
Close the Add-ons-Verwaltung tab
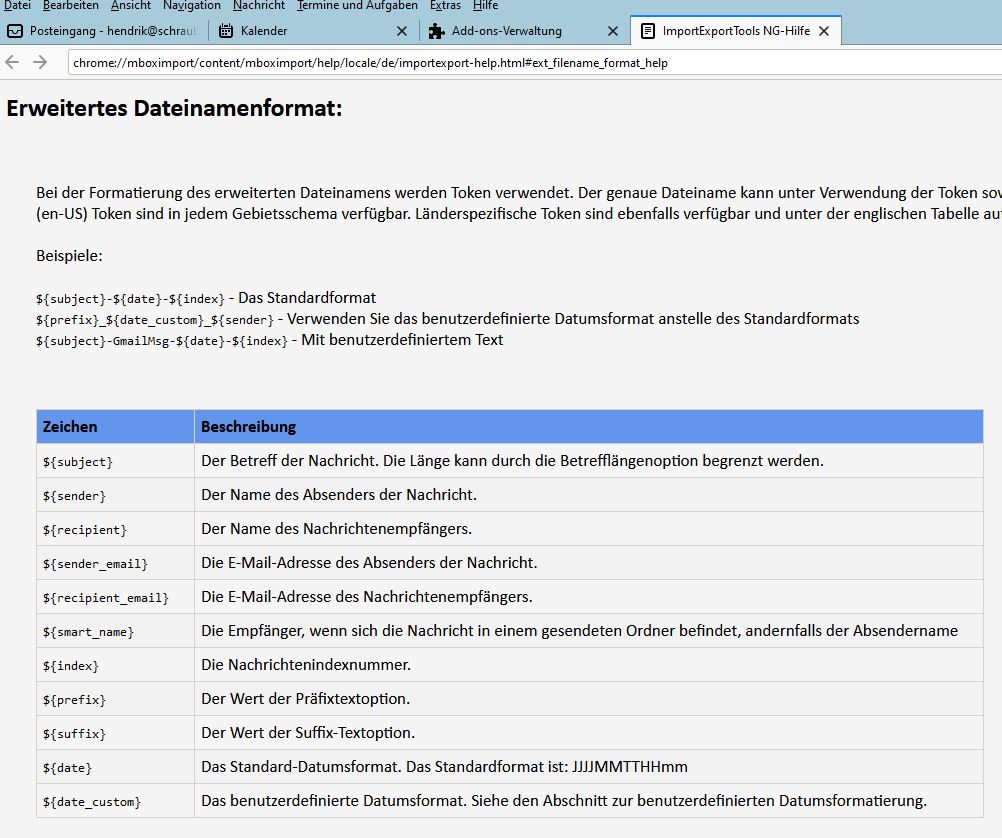pos(613,31)
